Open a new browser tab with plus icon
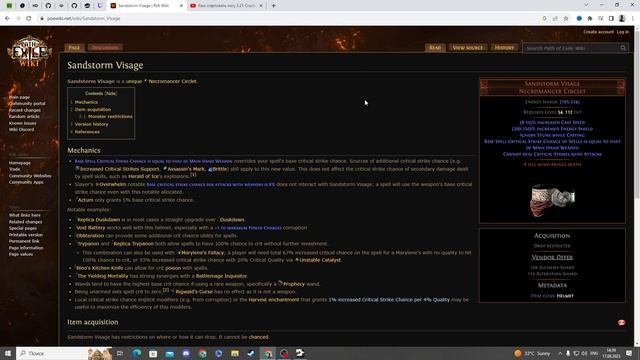Viewport: 640px width, 360px height. tap(273, 6)
